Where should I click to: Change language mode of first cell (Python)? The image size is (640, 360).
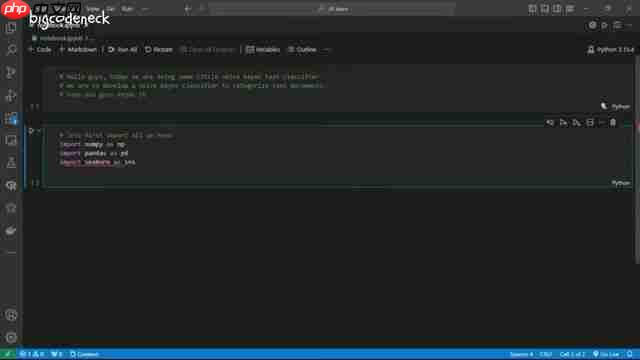620,107
